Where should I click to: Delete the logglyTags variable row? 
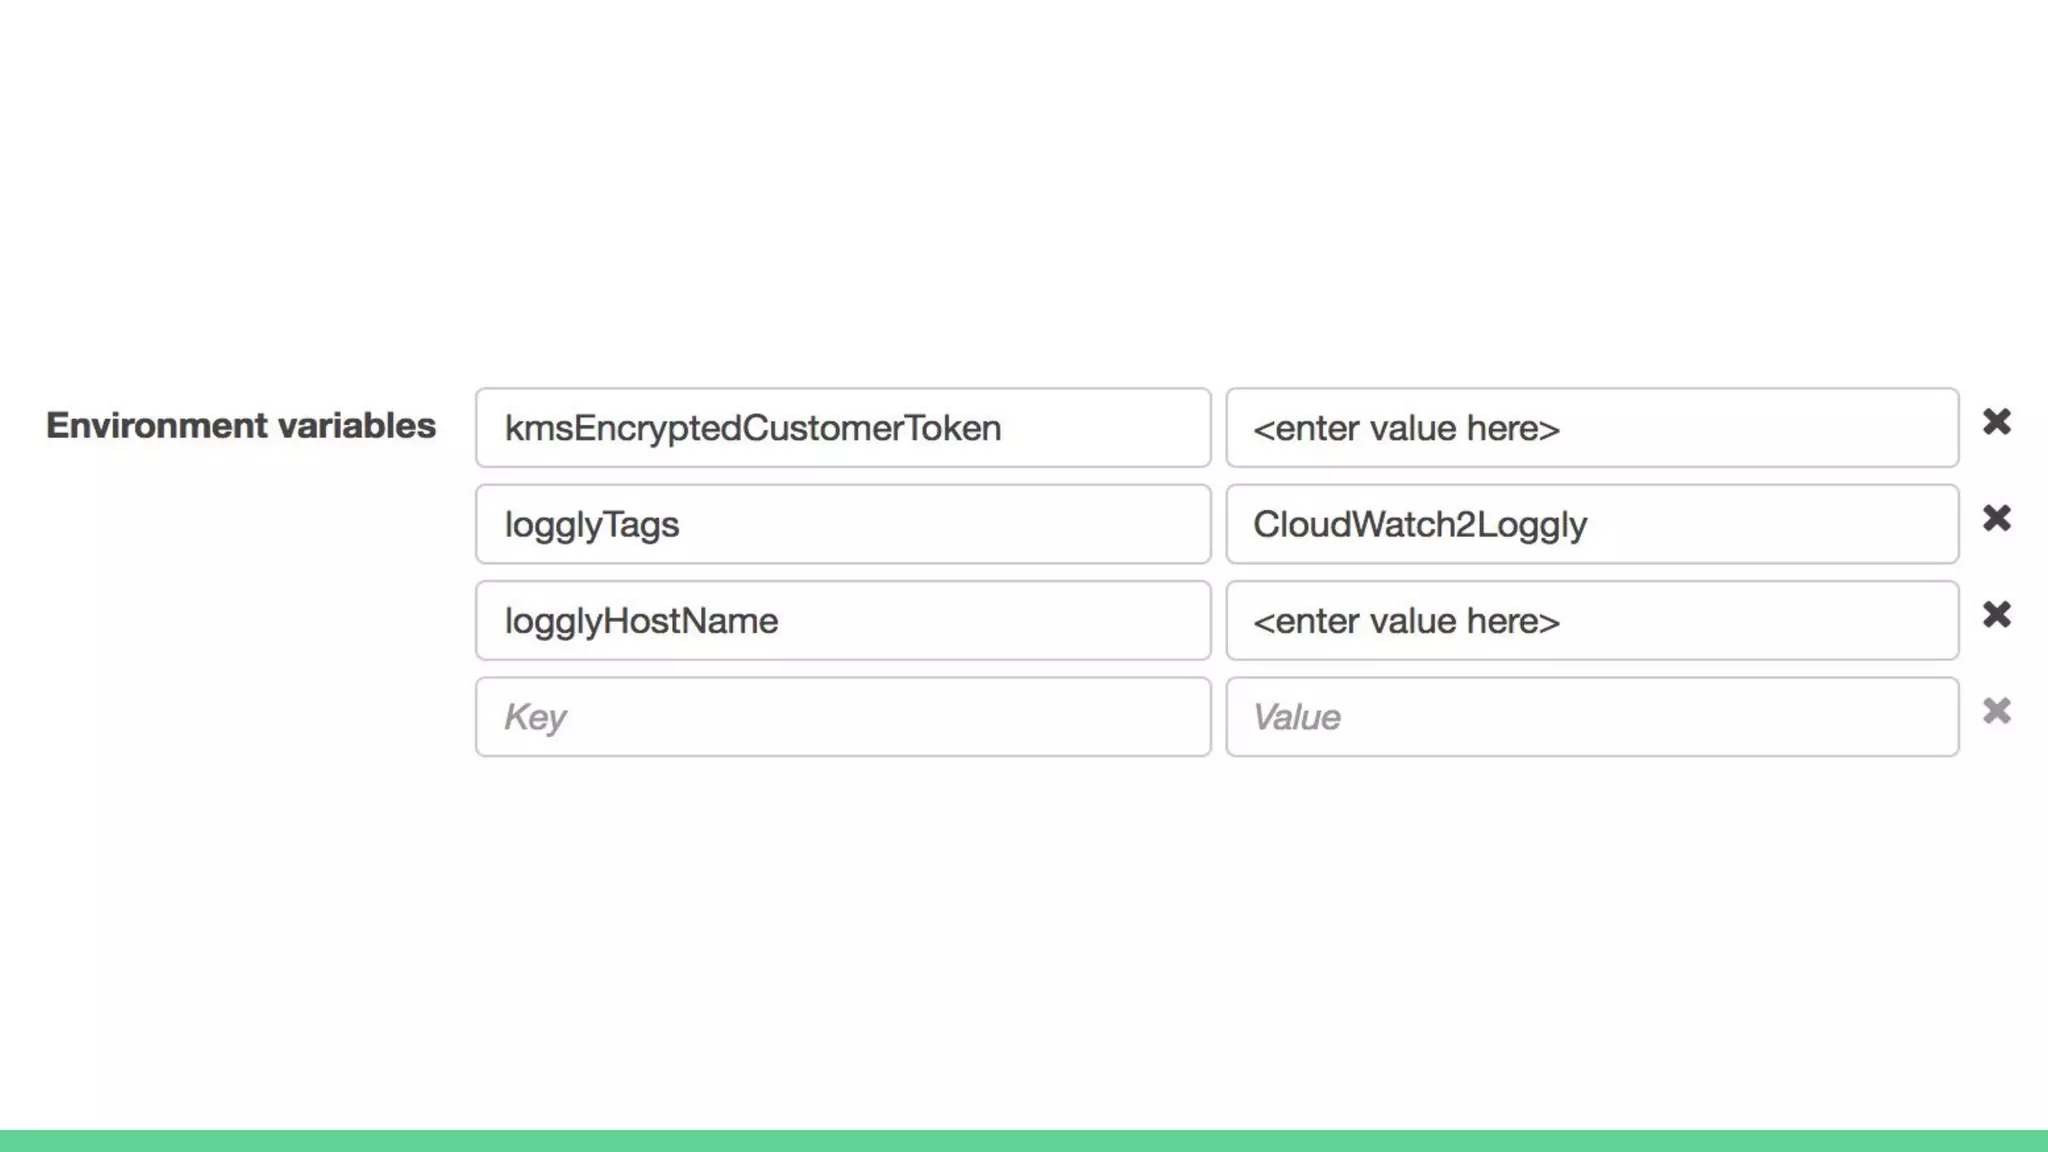(1996, 518)
